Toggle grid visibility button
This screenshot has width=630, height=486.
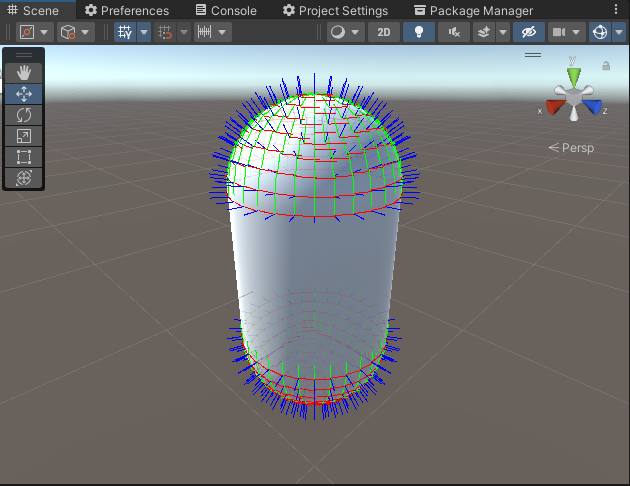point(125,32)
